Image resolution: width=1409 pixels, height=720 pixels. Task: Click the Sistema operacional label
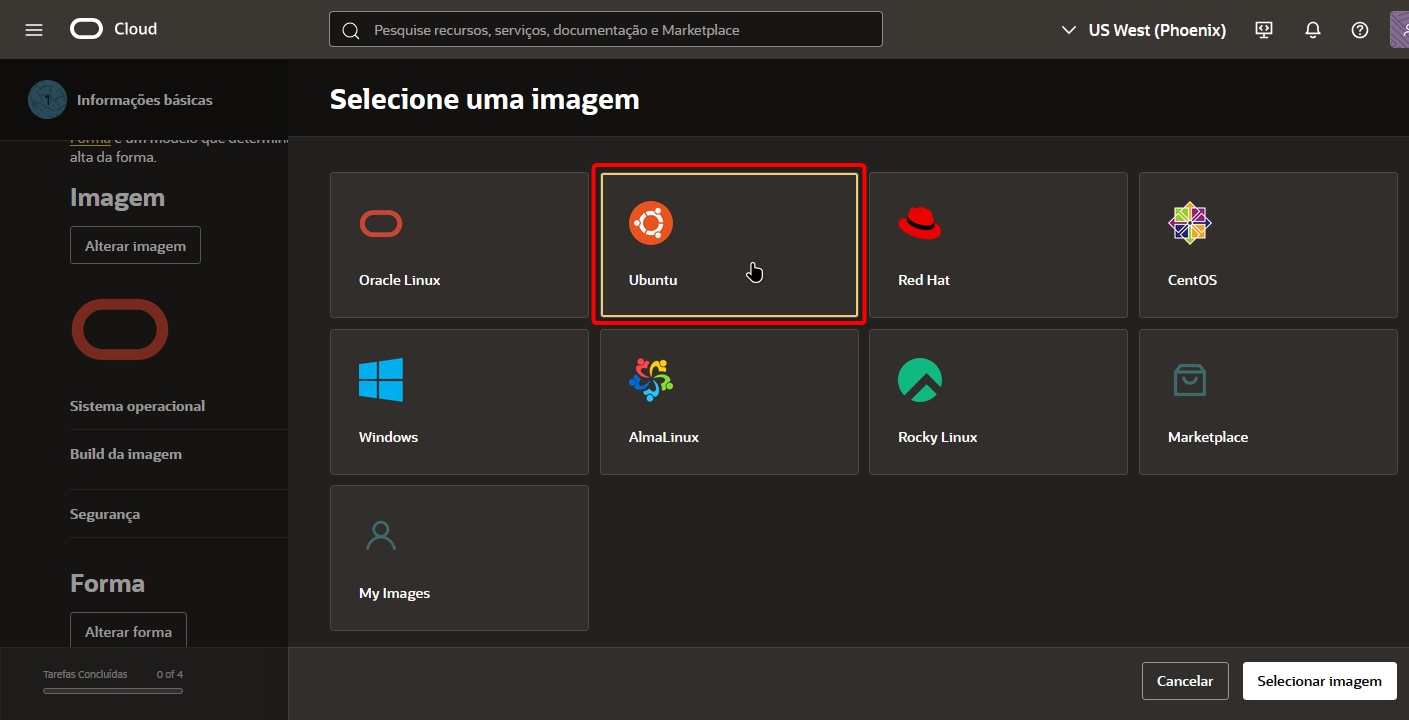pos(138,406)
